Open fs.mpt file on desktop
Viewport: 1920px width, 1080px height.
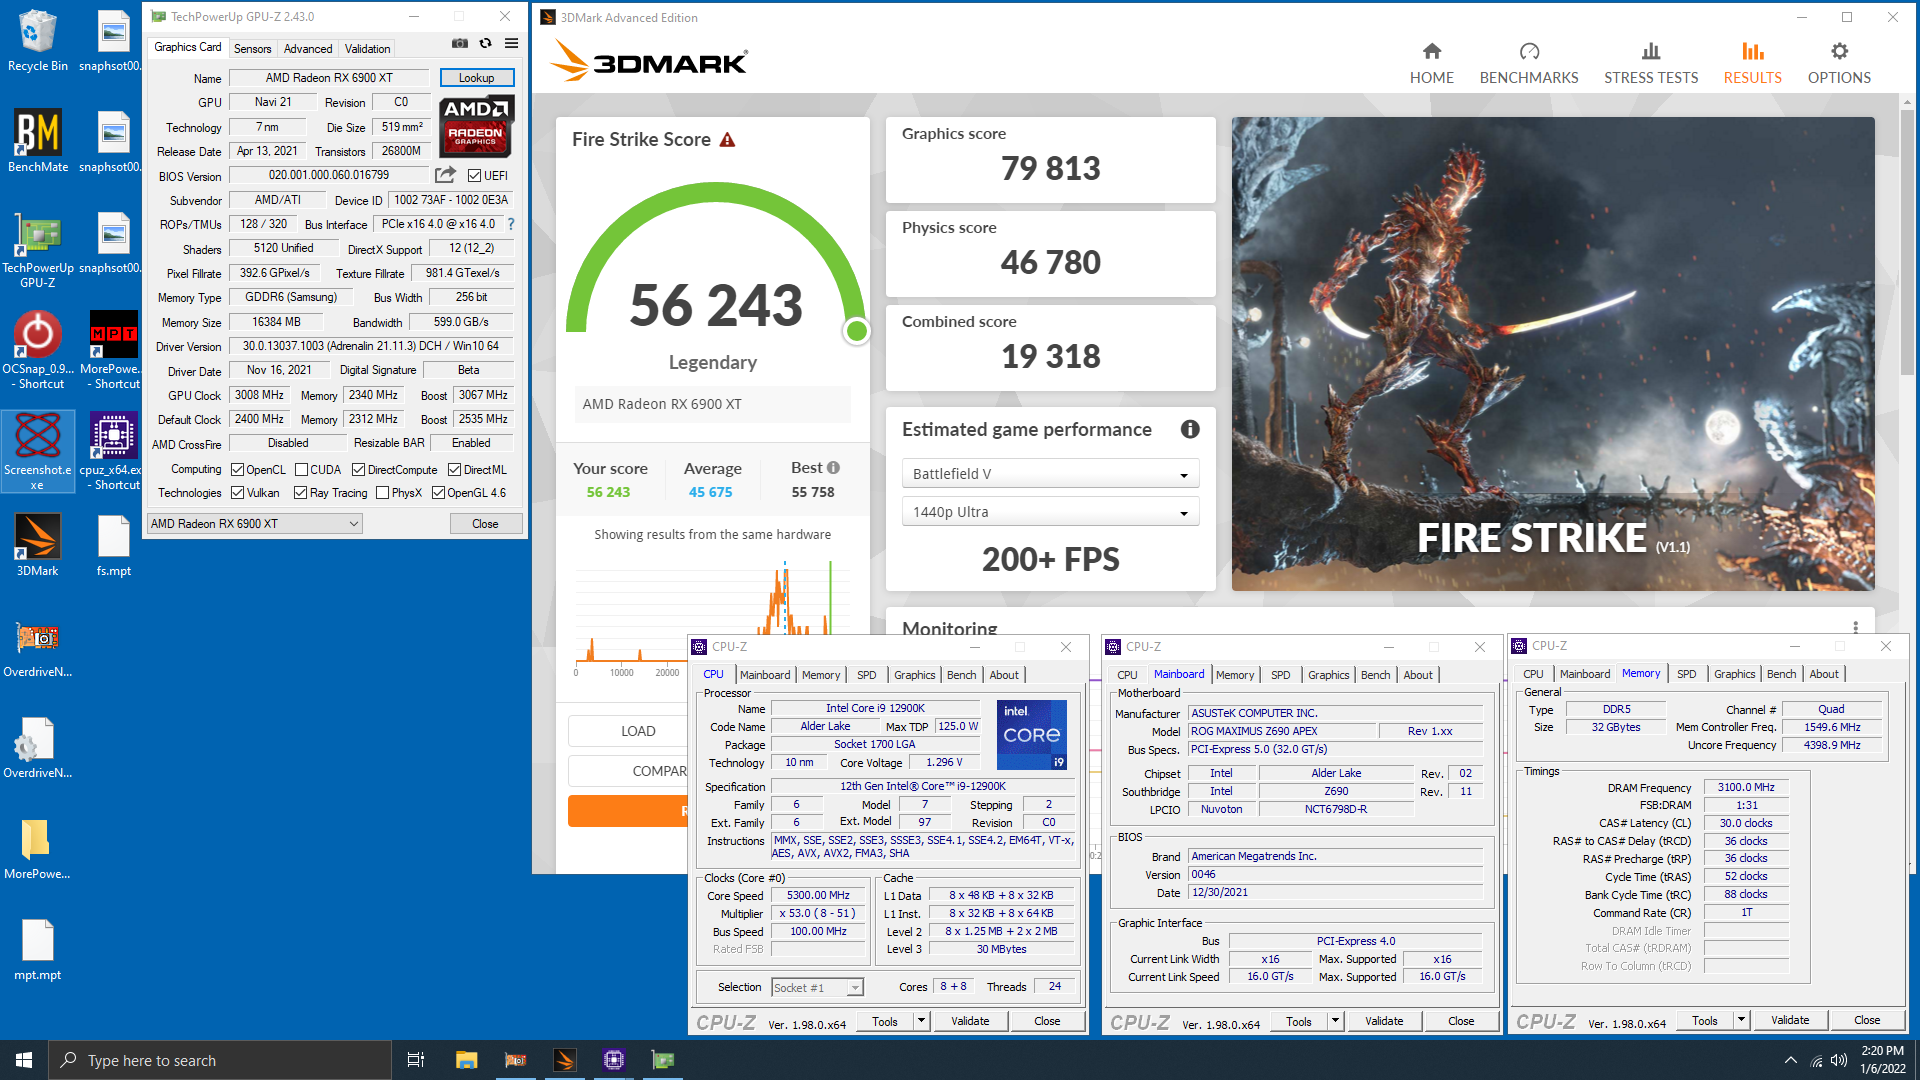click(x=113, y=545)
